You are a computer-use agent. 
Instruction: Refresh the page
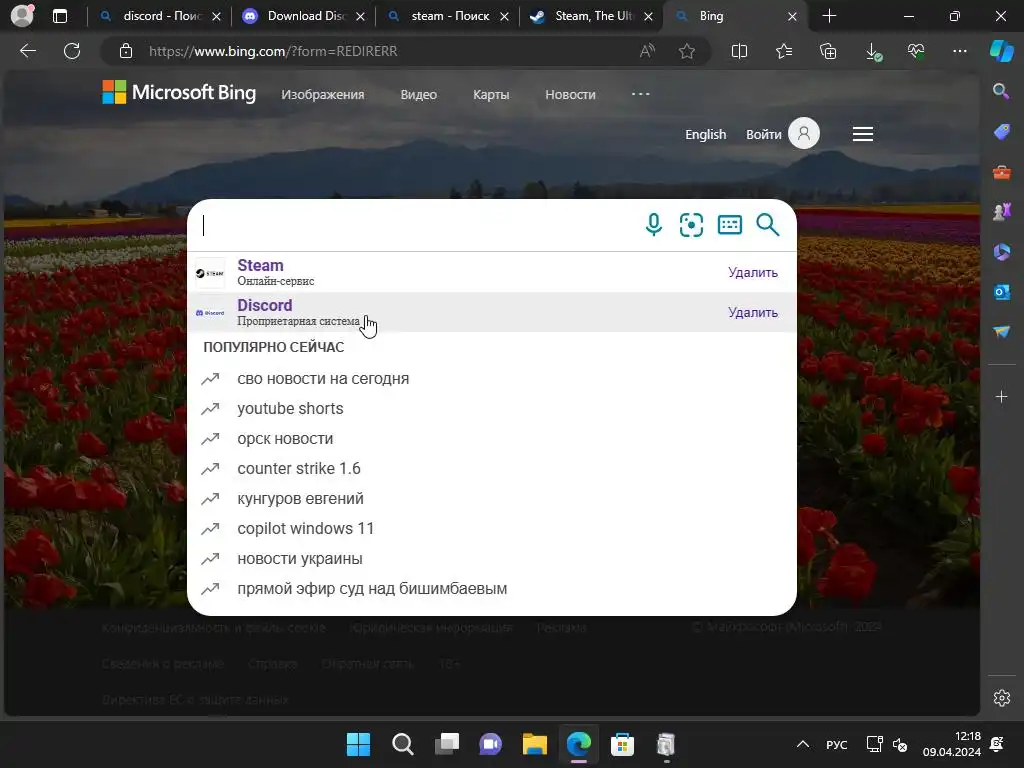tap(72, 51)
